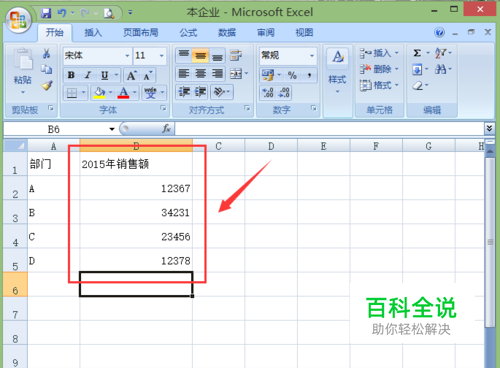500x368 pixels.
Task: Open the Styles (样式) gallery
Action: [338, 71]
